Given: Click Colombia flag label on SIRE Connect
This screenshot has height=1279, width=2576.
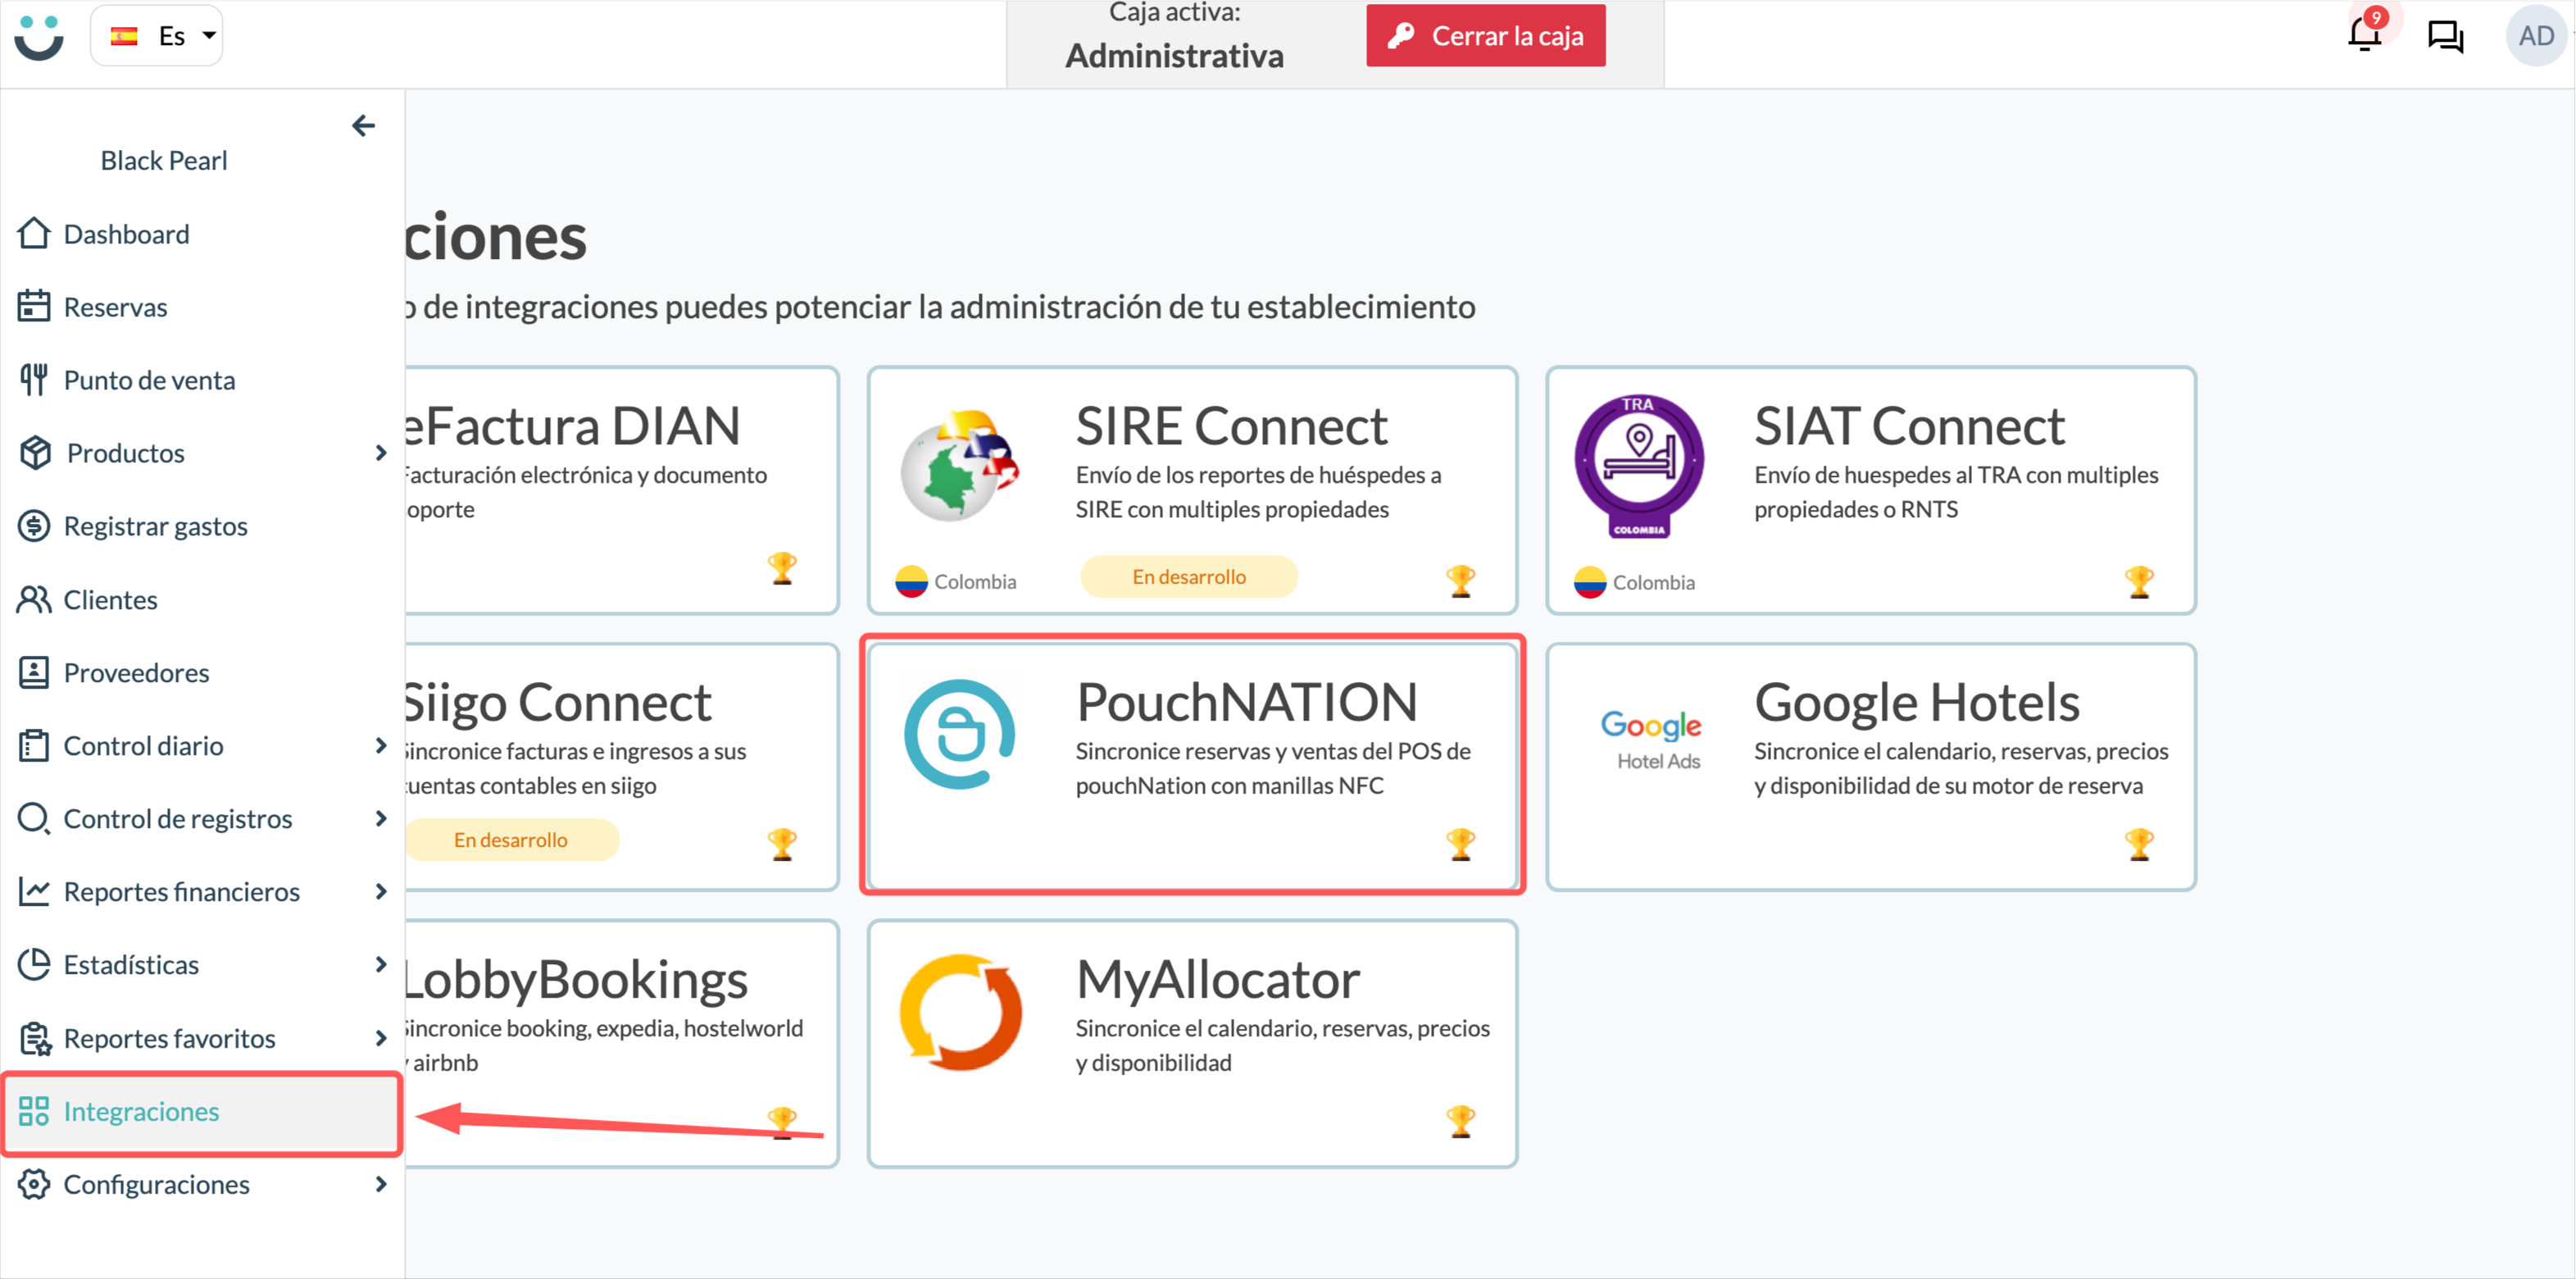Looking at the screenshot, I should 955,581.
